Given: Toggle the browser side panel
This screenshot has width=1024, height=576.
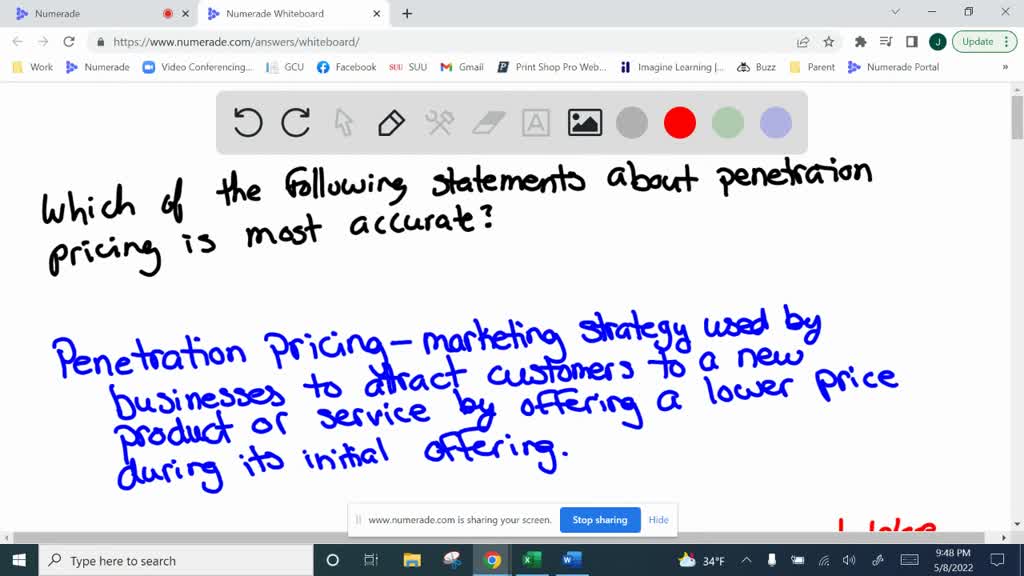Looking at the screenshot, I should click(x=912, y=42).
